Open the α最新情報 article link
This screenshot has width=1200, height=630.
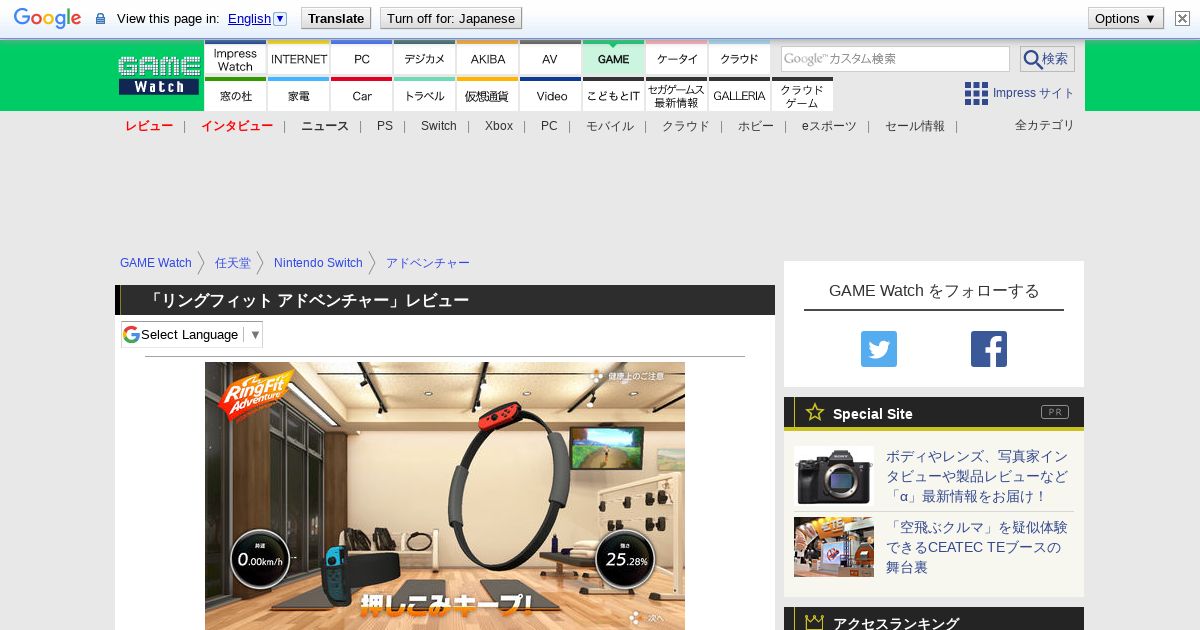tap(977, 476)
